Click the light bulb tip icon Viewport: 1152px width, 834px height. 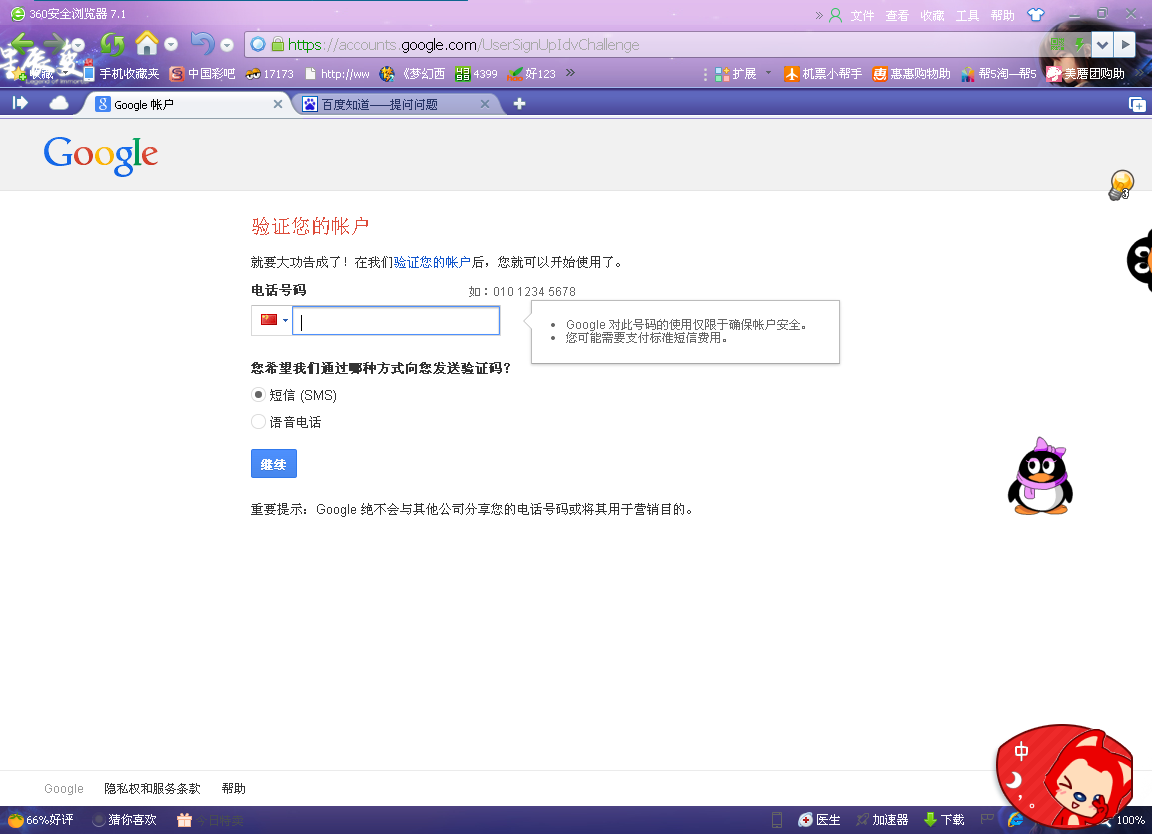click(x=1121, y=185)
